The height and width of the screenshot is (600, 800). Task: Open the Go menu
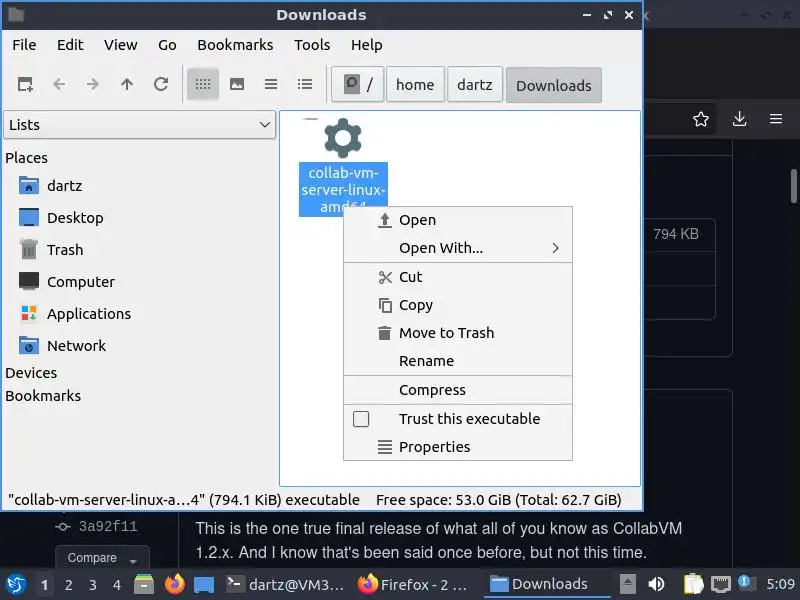pos(167,45)
